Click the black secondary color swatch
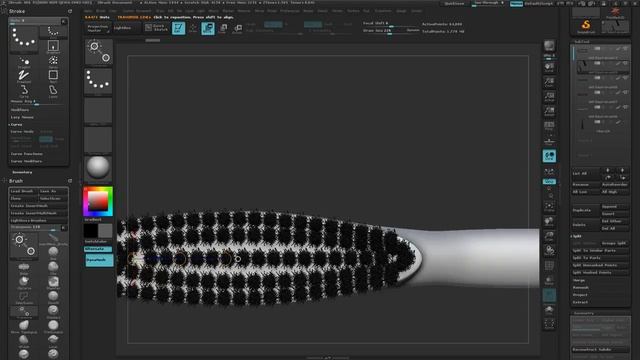Image resolution: width=640 pixels, height=360 pixels. click(91, 231)
